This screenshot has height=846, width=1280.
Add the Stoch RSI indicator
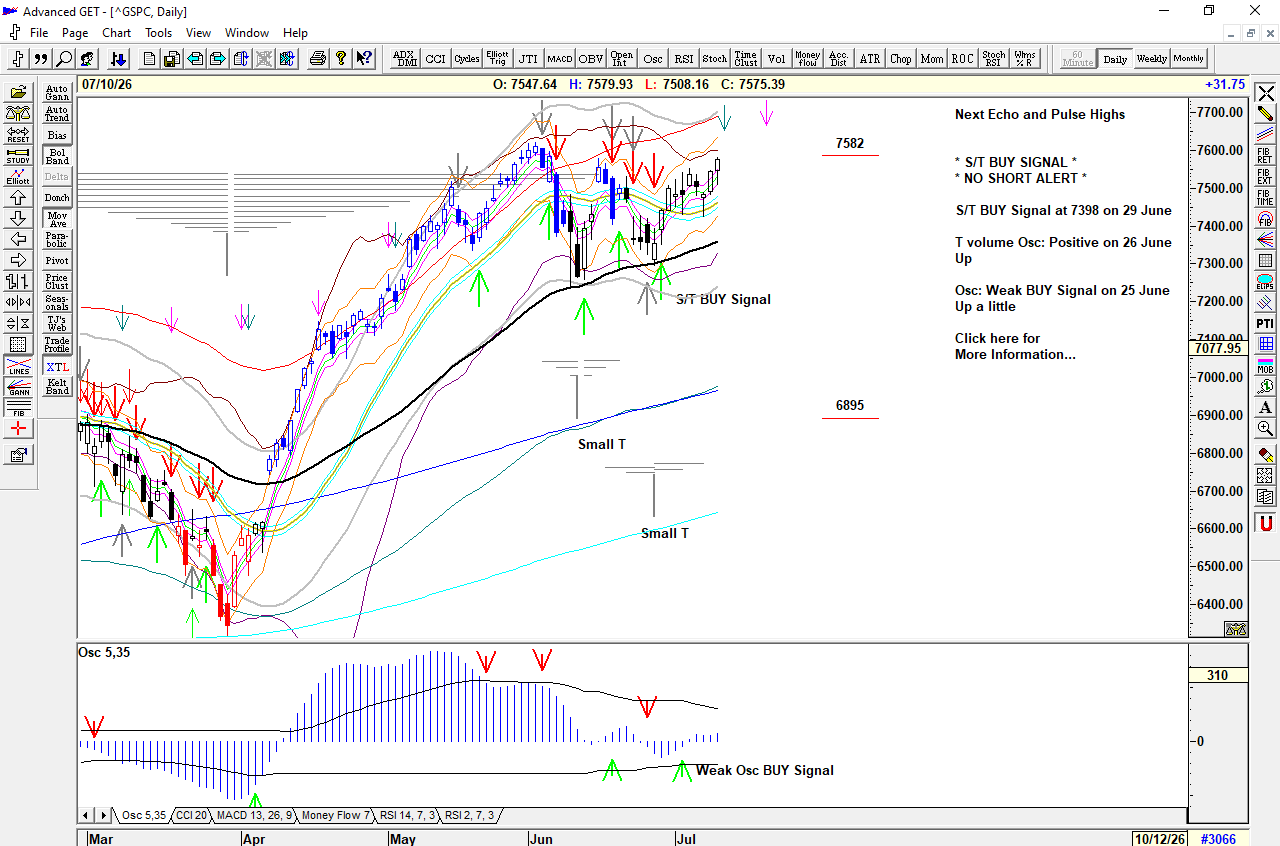click(994, 59)
